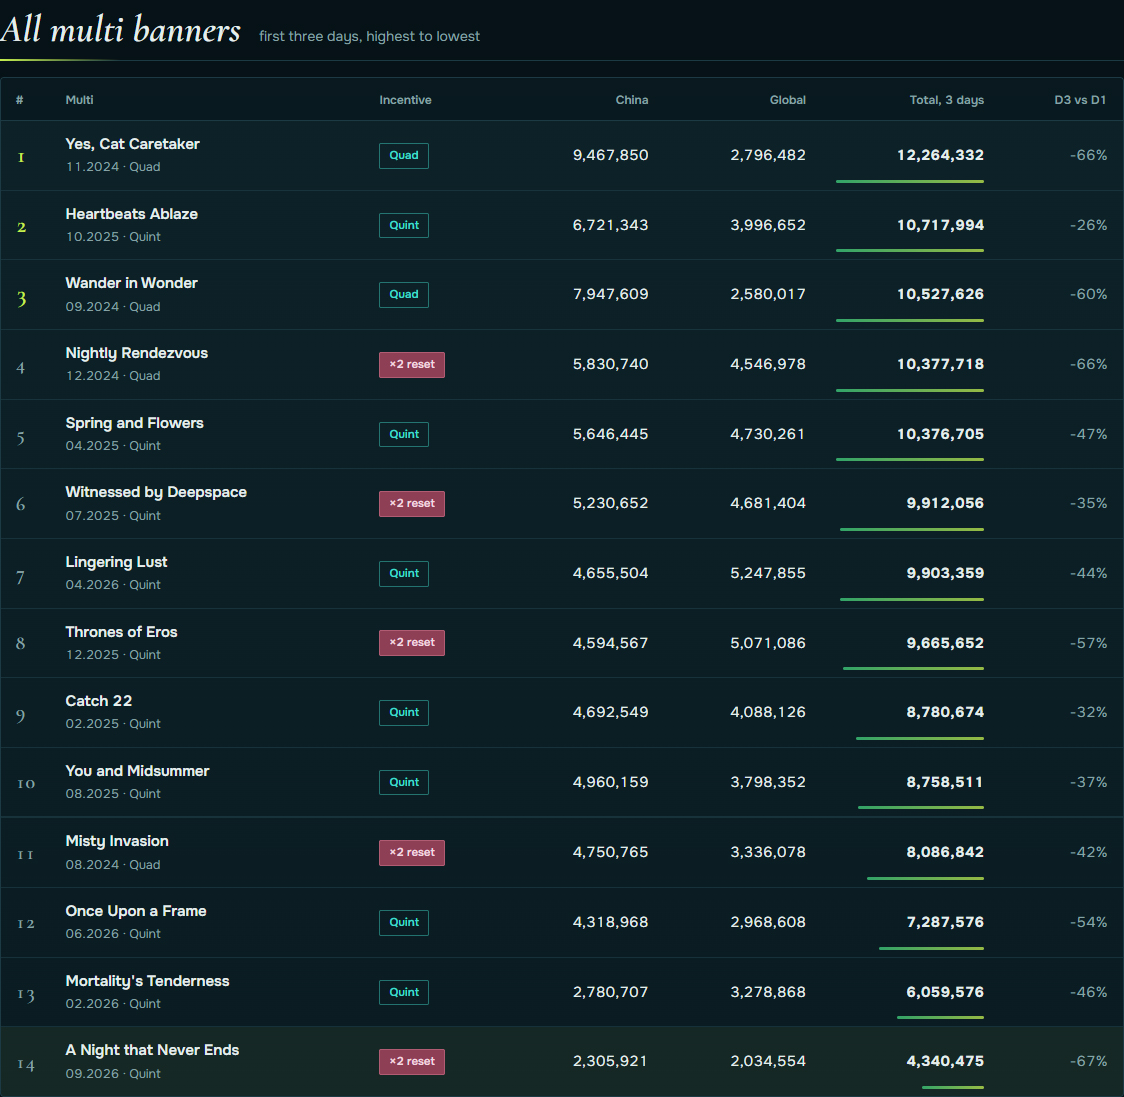1124x1097 pixels.
Task: Click the "A Night that Never Ends" banner name
Action: pos(152,1050)
